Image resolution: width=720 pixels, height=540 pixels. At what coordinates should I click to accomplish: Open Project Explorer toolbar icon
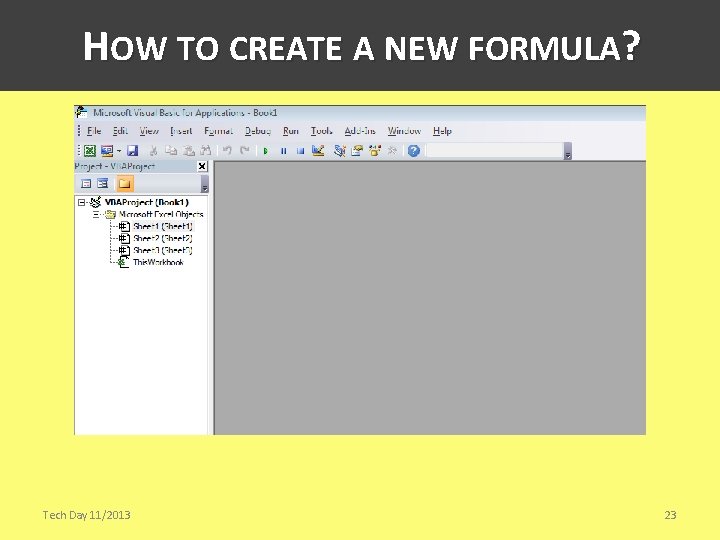point(339,151)
